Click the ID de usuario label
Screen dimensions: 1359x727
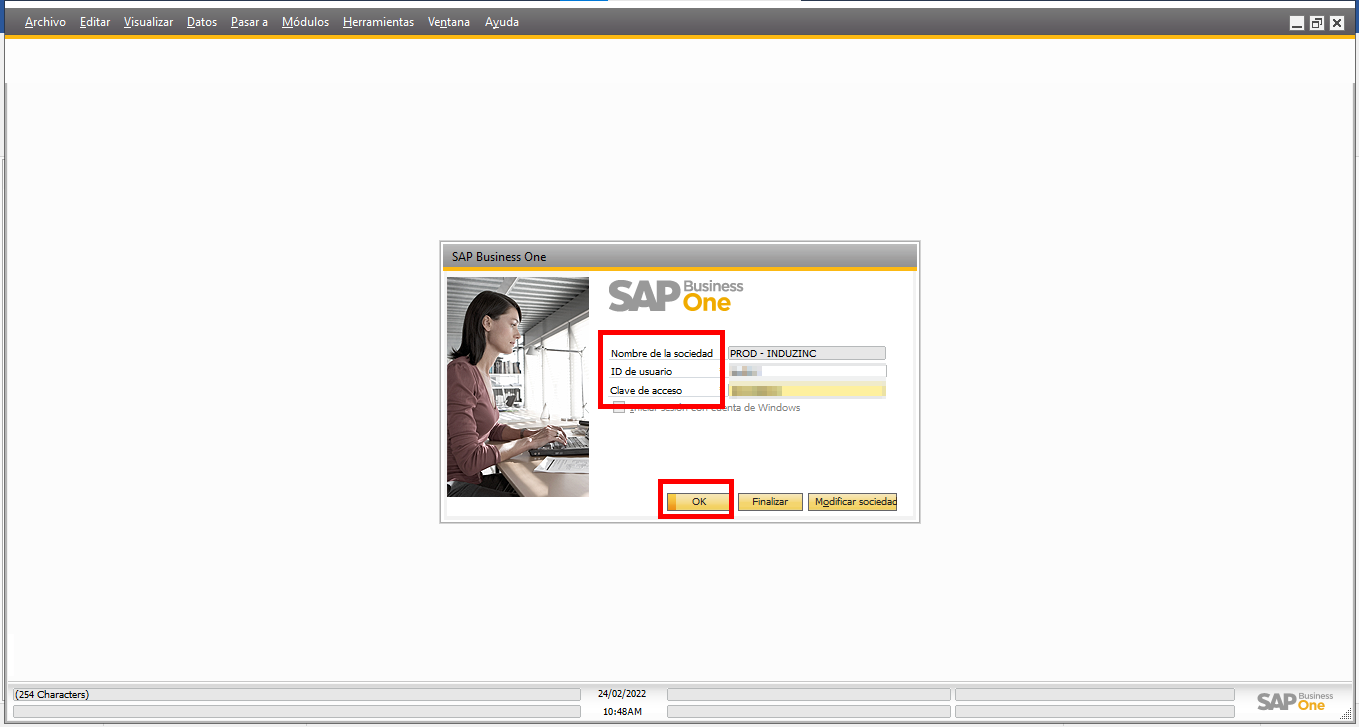[x=641, y=372]
